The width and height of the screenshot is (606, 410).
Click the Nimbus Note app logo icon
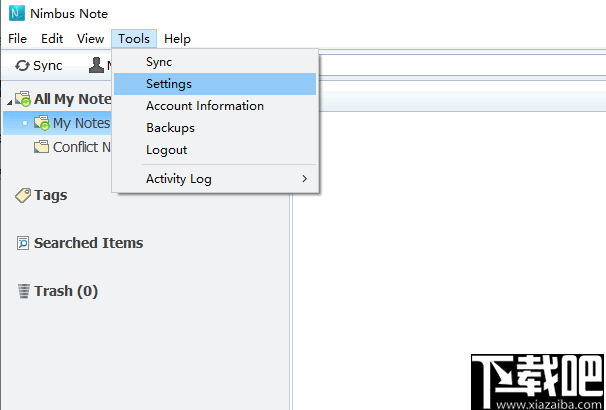tap(17, 14)
